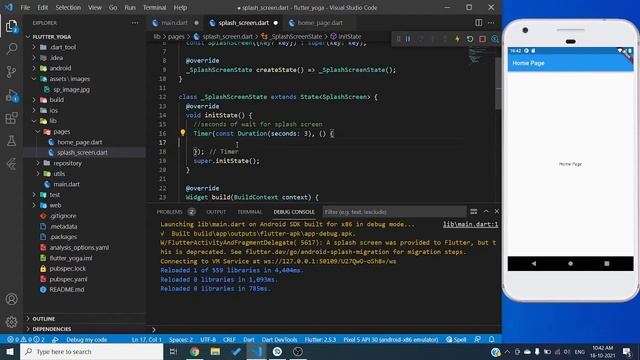Open the Widget Inspector icon in debug toolbar
This screenshot has height=360, width=640.
(495, 39)
